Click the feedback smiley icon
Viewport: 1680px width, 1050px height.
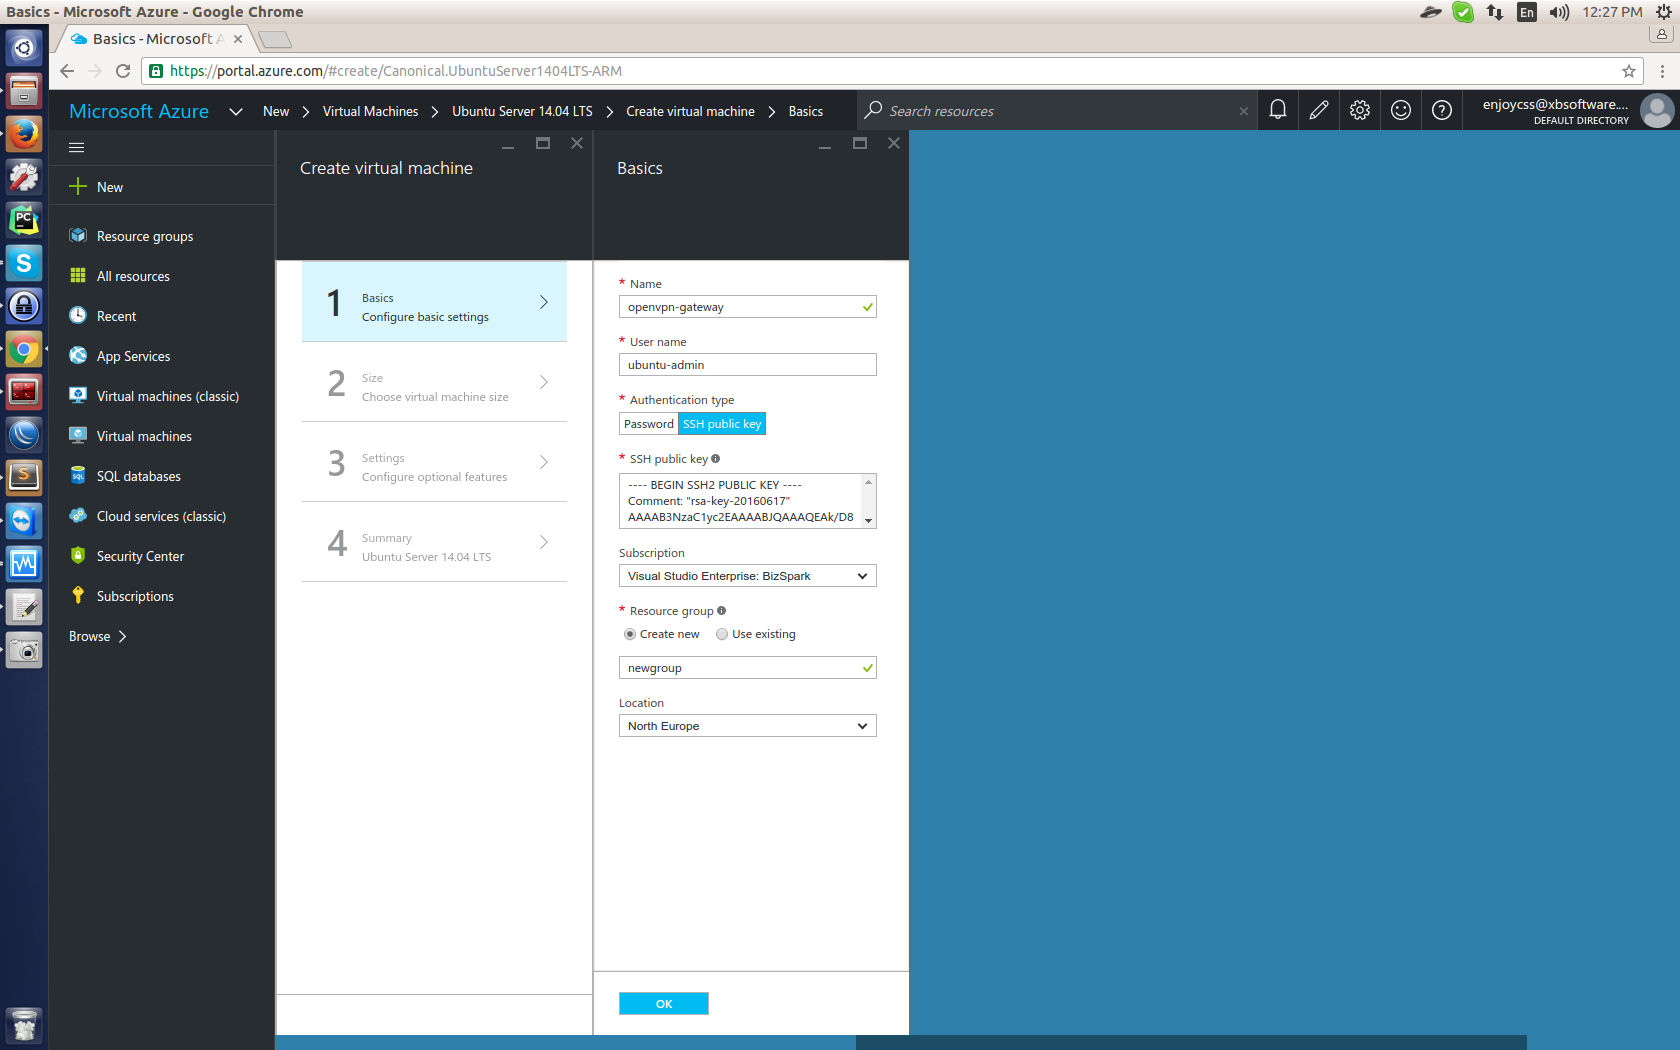pyautogui.click(x=1400, y=110)
